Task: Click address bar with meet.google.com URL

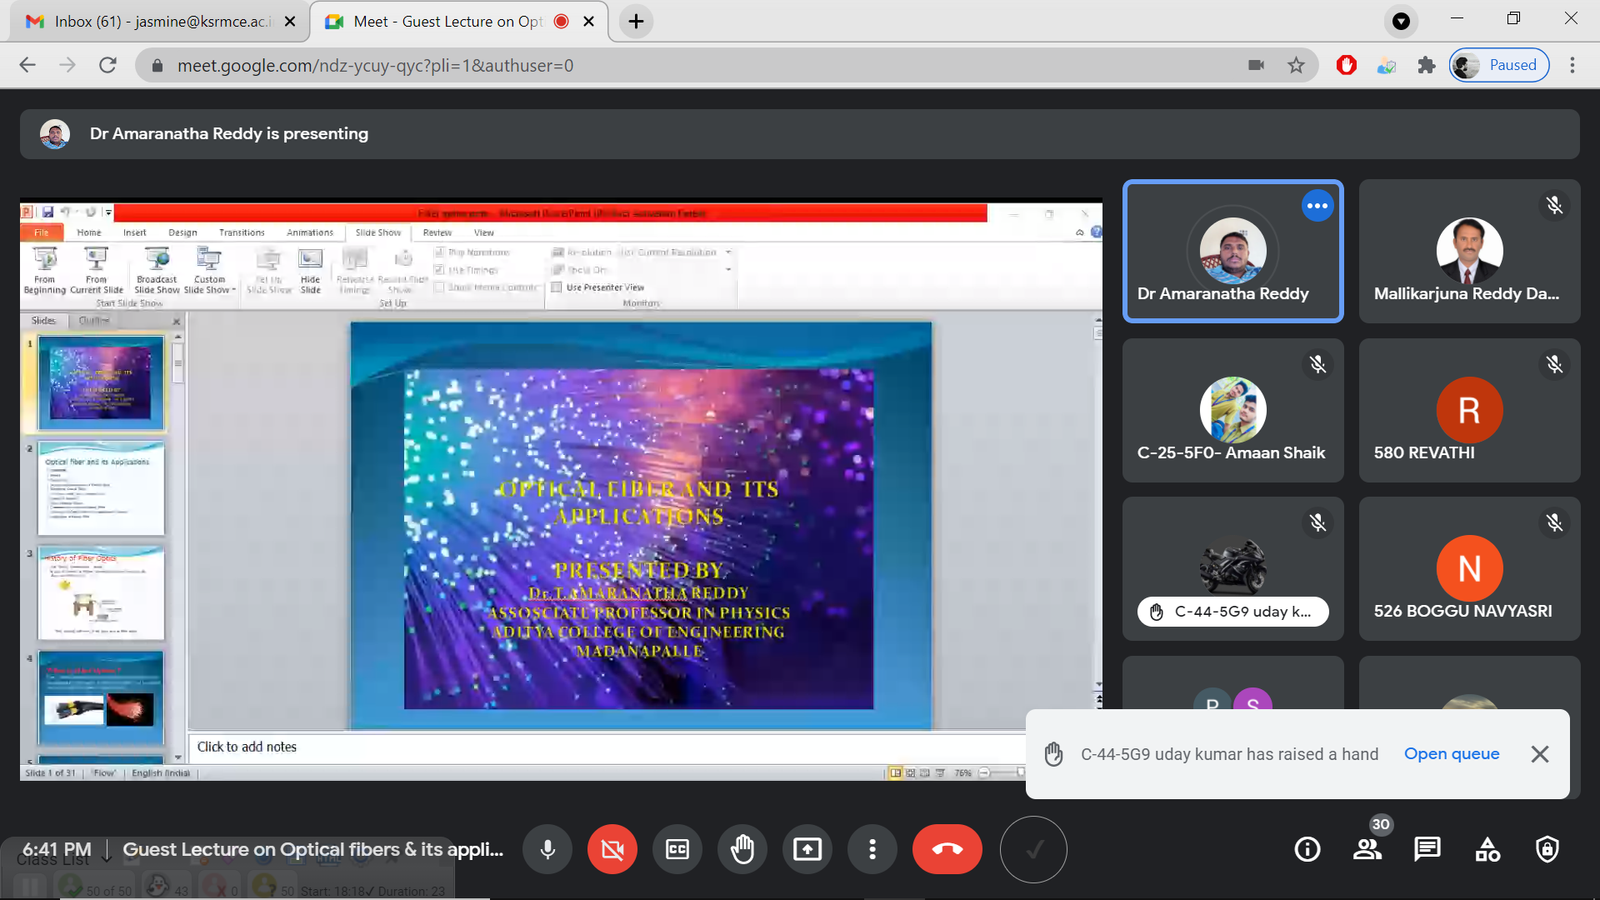Action: click(700, 65)
